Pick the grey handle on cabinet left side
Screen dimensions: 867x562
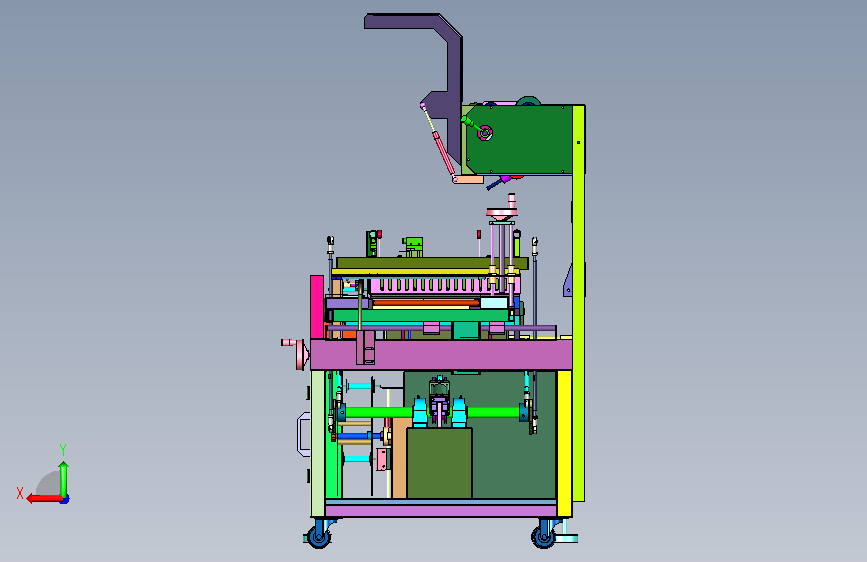pos(303,434)
